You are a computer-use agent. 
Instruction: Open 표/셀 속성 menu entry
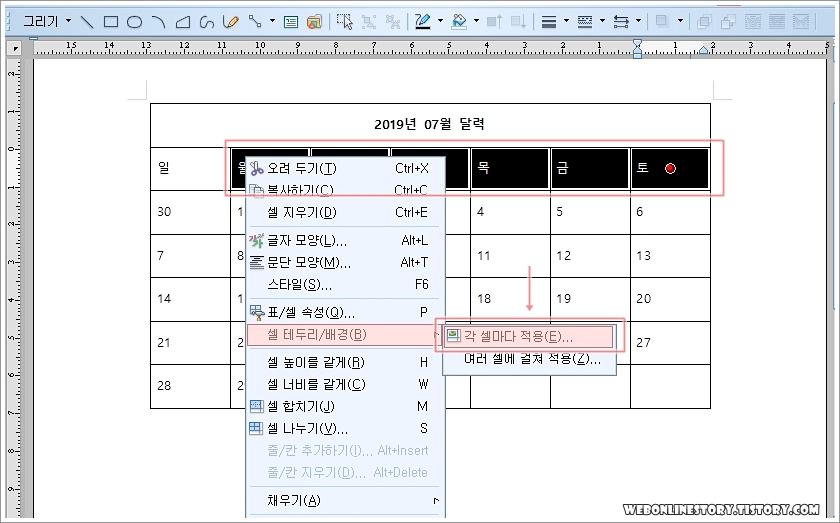(346, 312)
